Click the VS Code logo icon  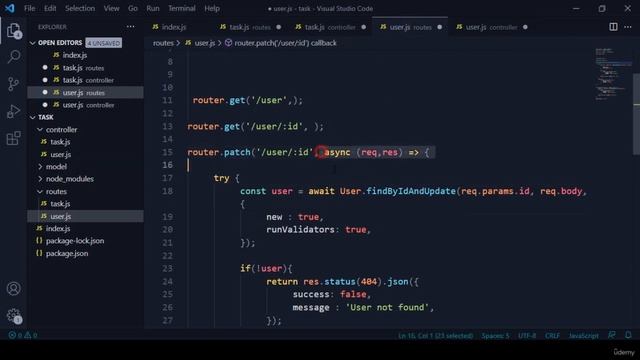point(10,8)
